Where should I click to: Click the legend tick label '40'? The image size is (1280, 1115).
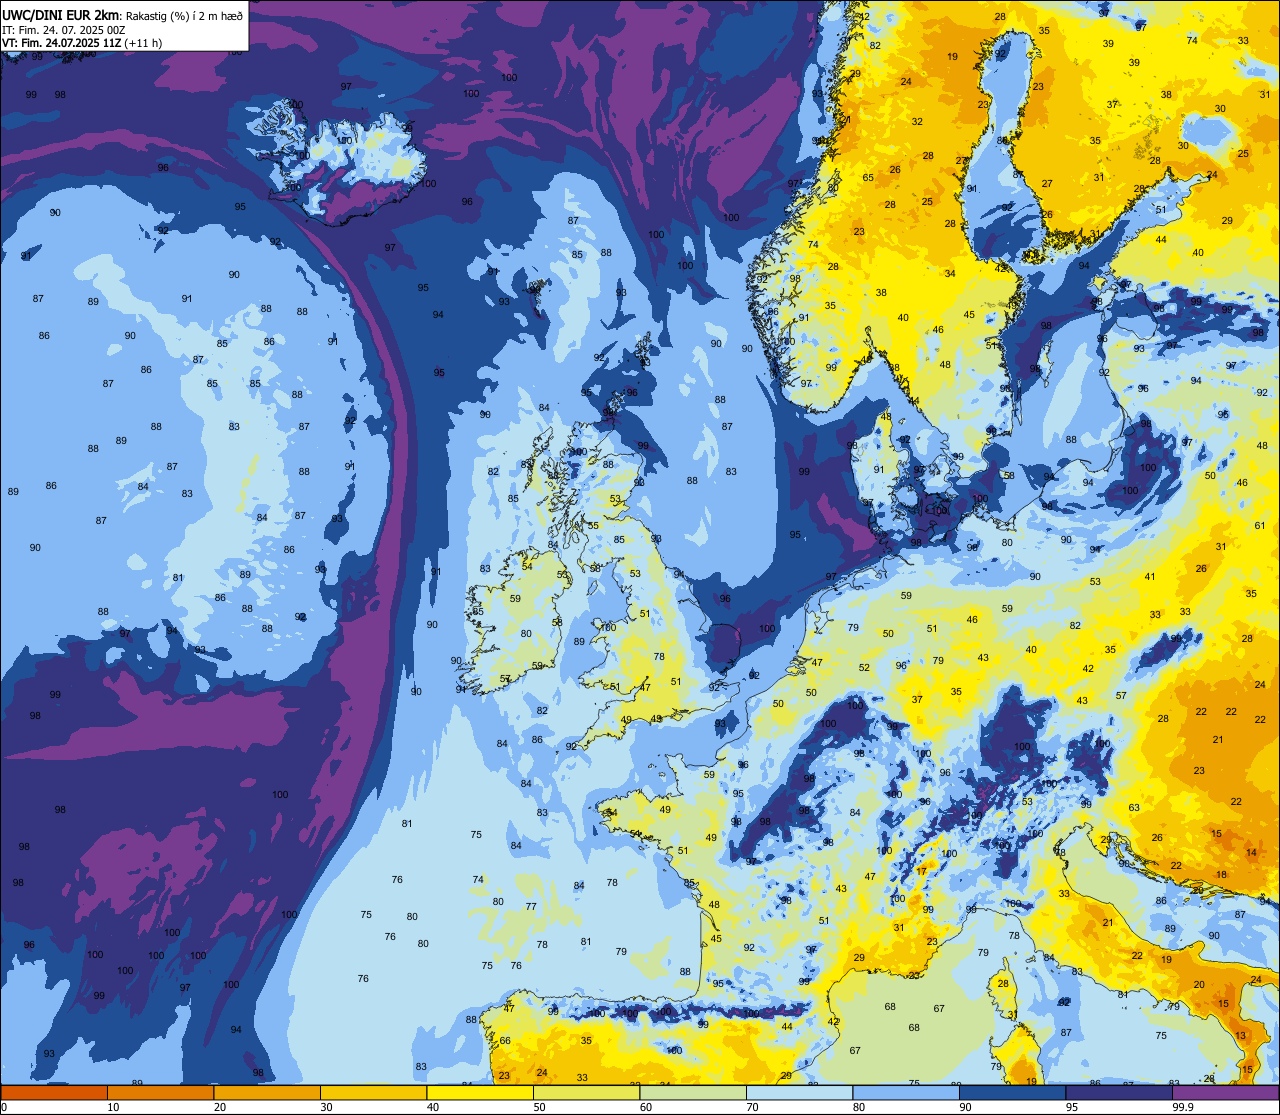tap(433, 1107)
